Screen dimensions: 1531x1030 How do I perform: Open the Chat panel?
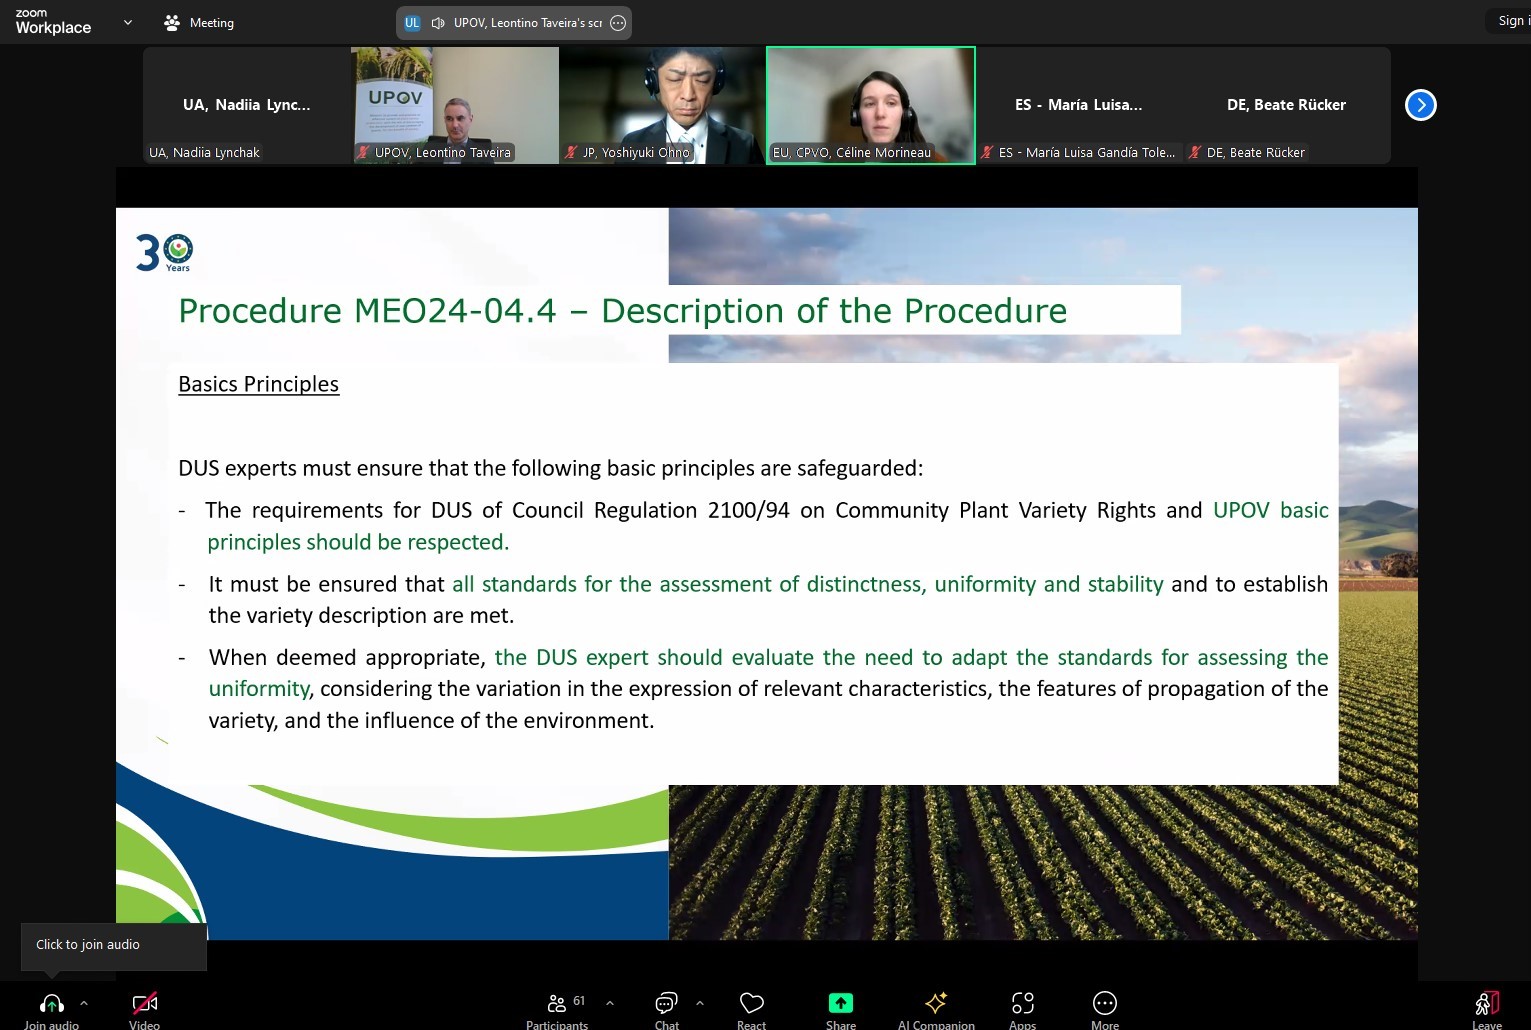666,1008
